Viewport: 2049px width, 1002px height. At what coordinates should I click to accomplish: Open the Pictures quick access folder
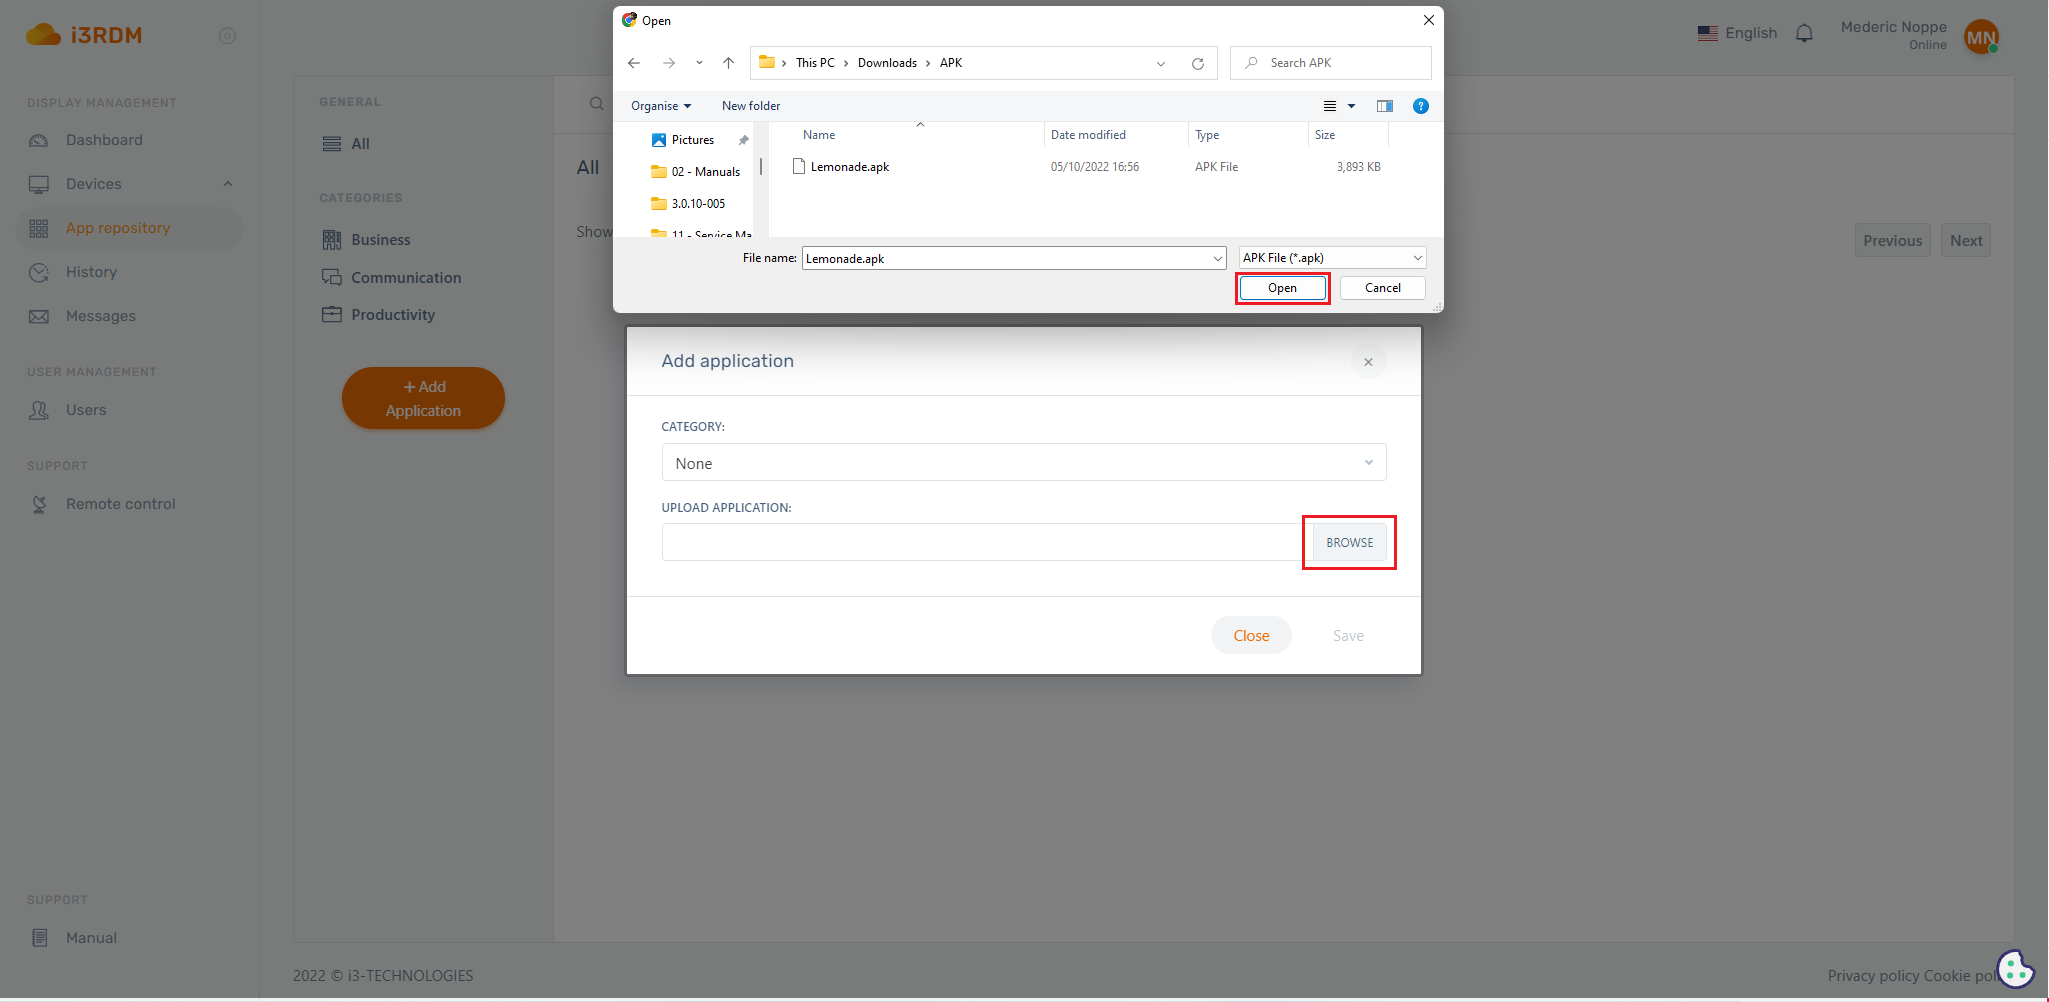692,140
